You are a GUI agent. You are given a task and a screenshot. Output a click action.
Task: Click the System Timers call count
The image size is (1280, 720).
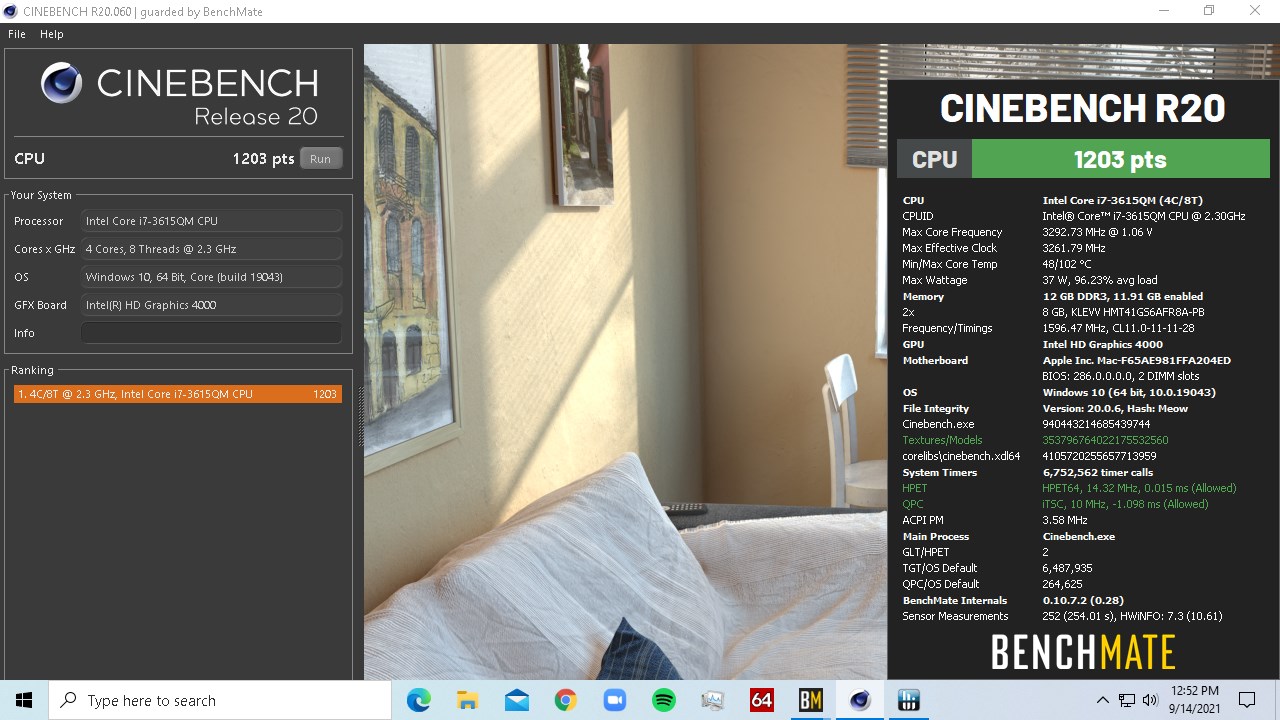1097,472
